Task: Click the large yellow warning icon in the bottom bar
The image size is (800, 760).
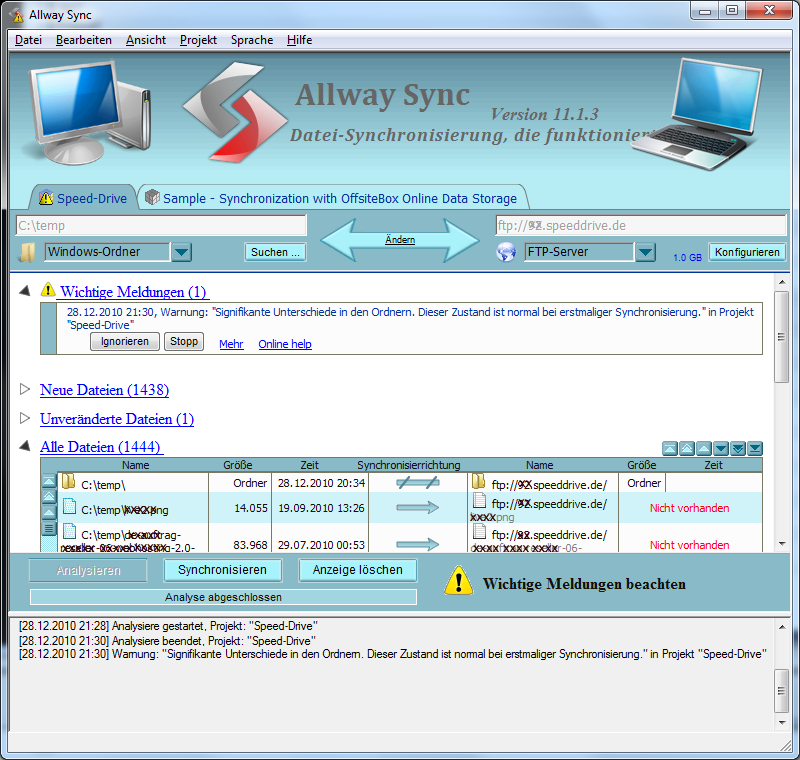Action: coord(458,581)
